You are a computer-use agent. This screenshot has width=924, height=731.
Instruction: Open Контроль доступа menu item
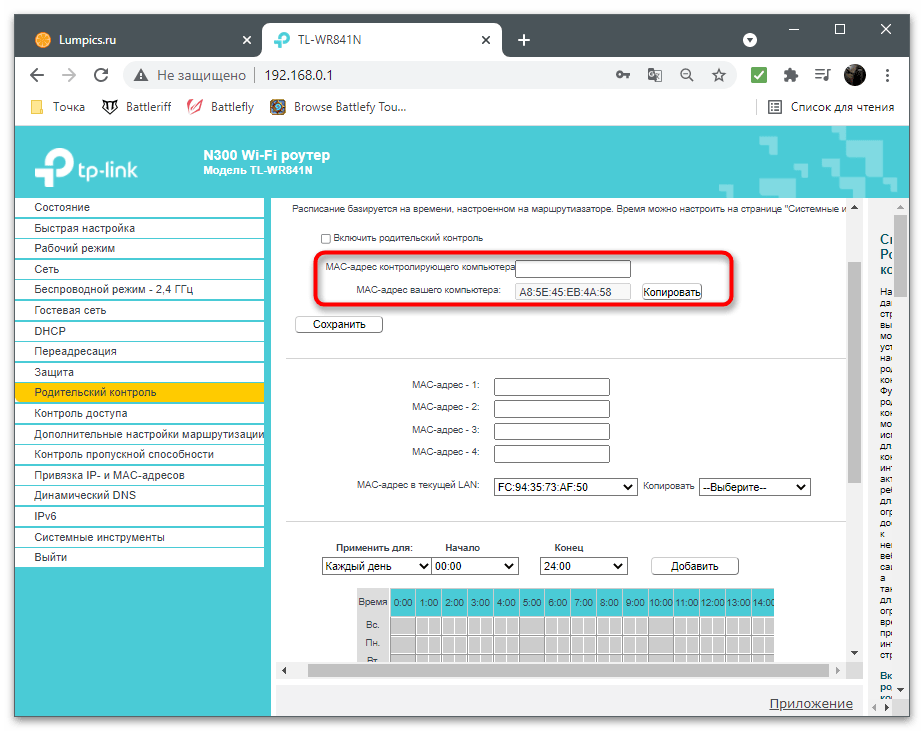click(139, 413)
